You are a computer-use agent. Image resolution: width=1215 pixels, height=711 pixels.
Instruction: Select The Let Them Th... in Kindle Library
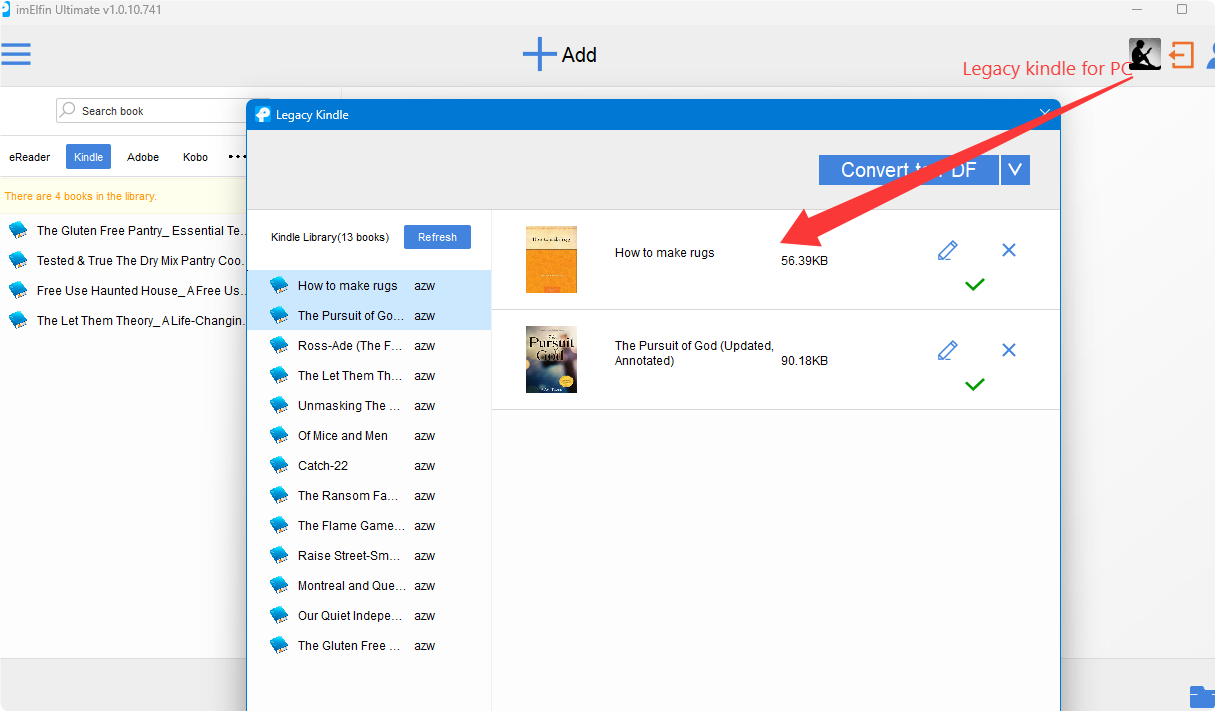(x=369, y=375)
